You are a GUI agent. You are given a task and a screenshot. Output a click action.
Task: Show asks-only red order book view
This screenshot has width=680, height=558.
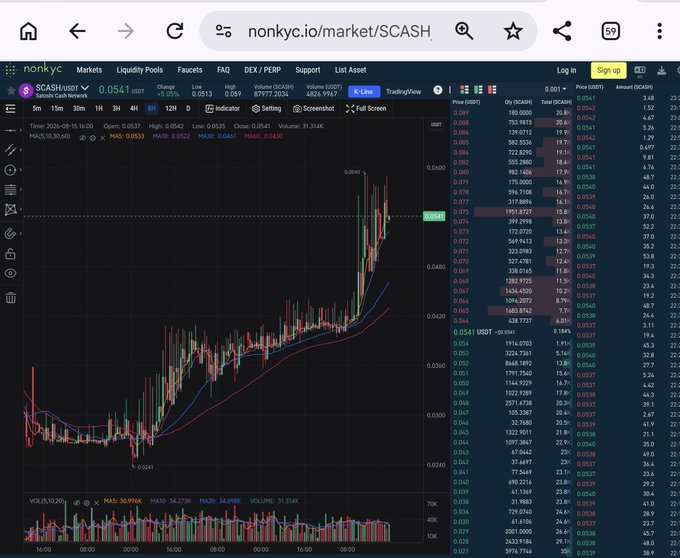(492, 90)
